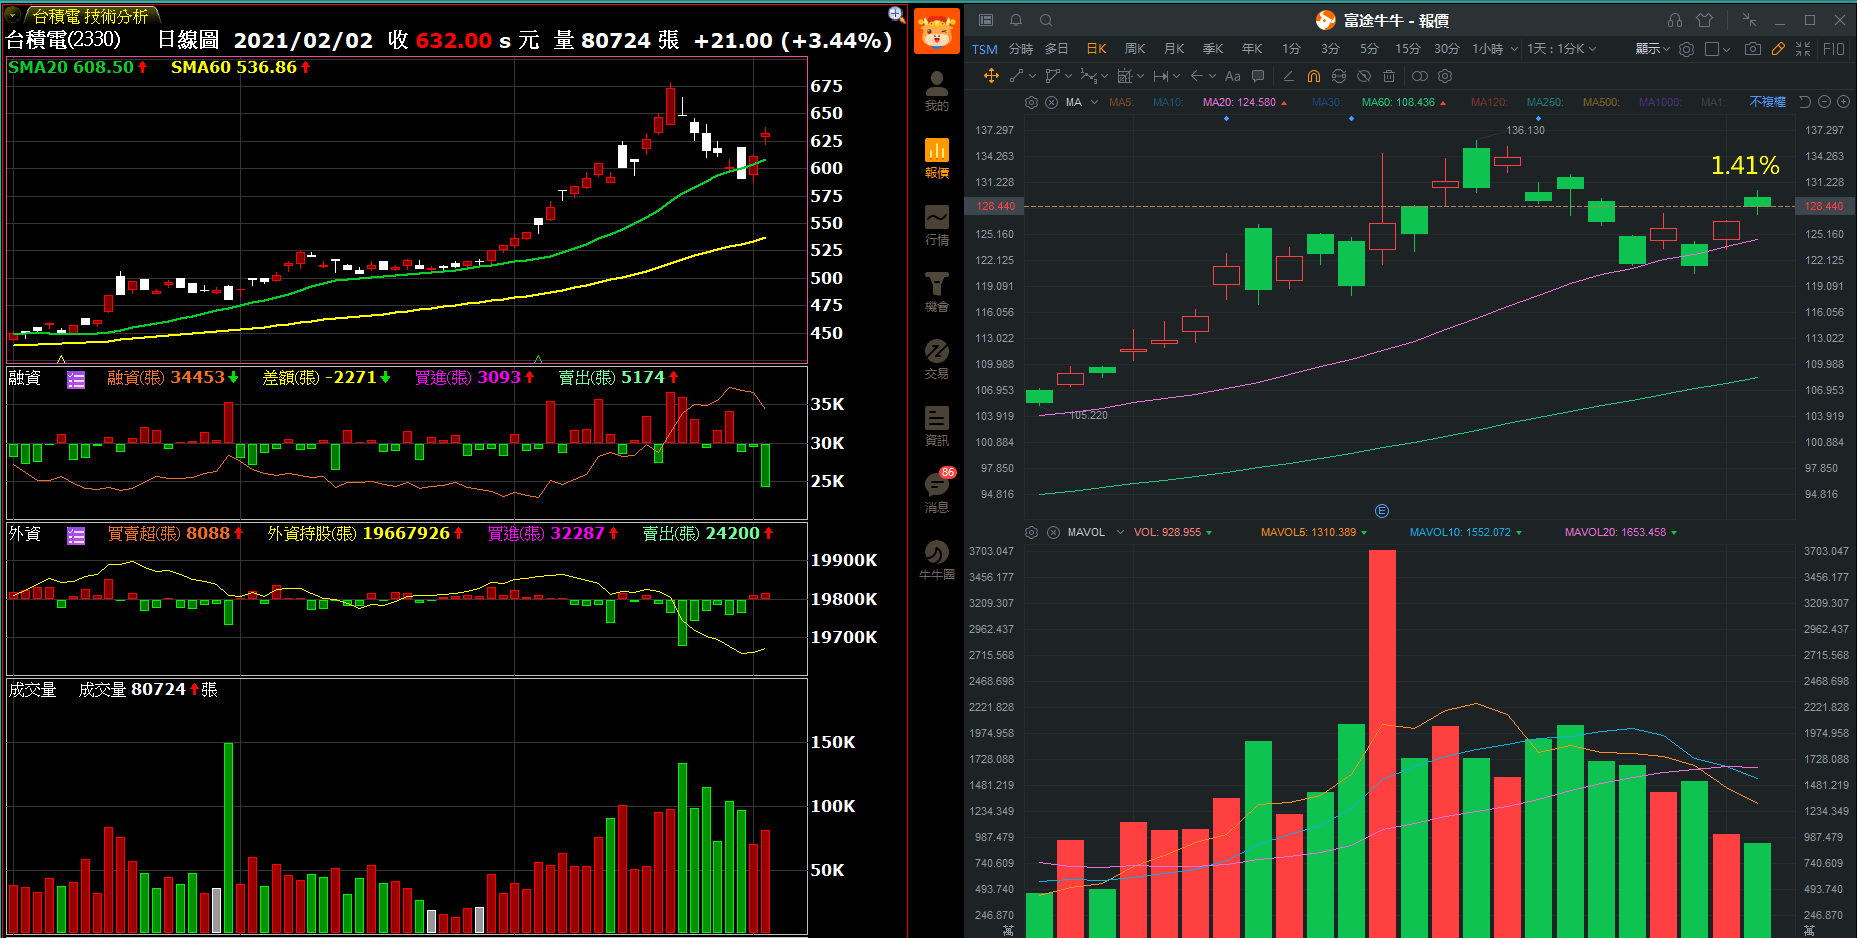Viewport: 1857px width, 938px height.
Task: Select the Aa text annotation tool
Action: click(1232, 76)
